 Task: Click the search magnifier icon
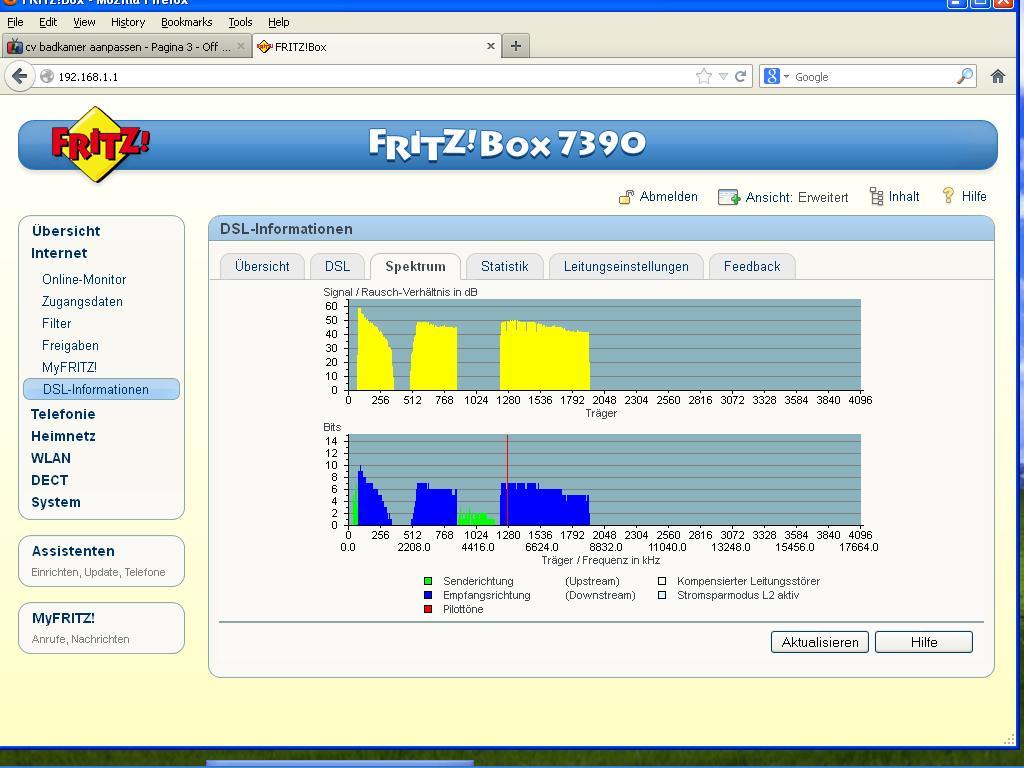[965, 76]
